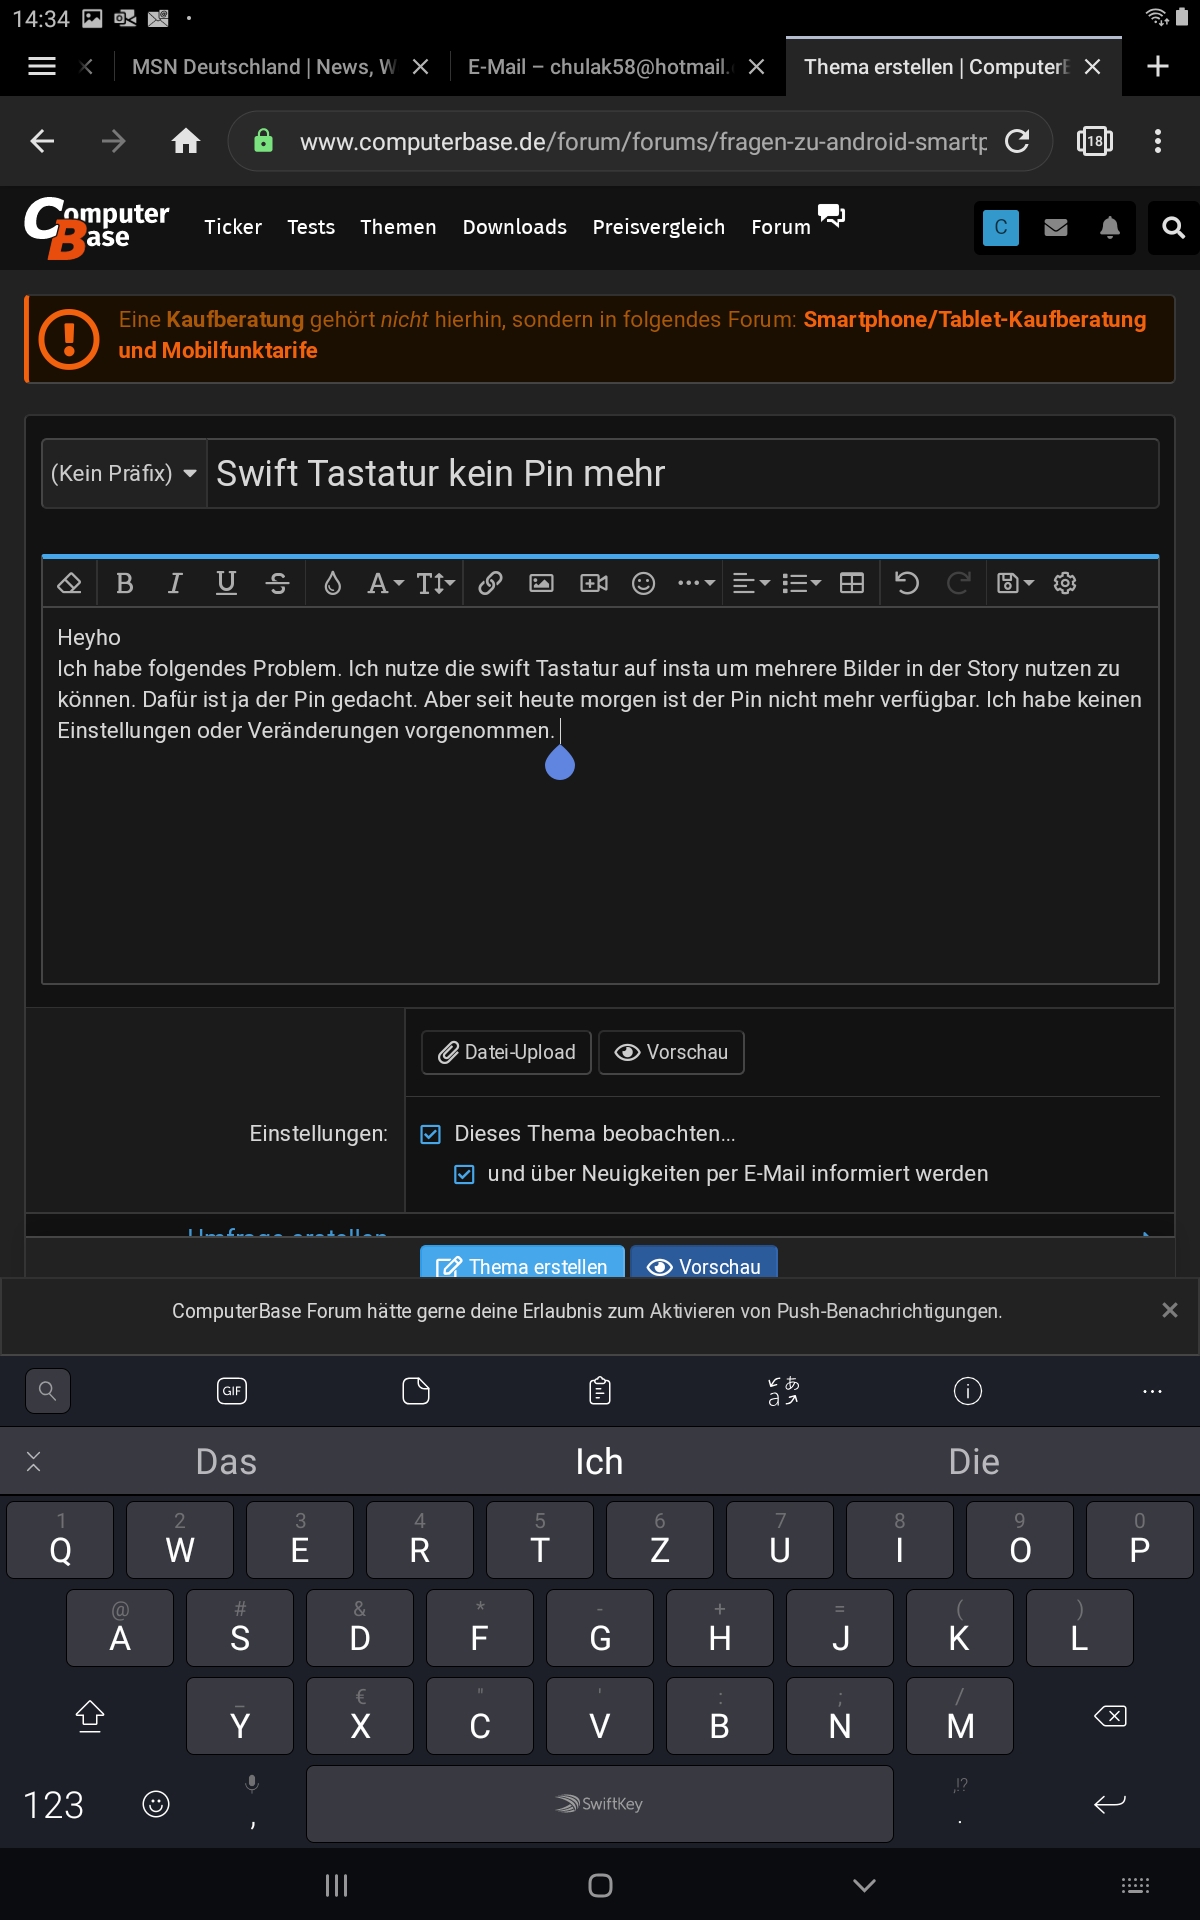Open the Kein Präfix prefix dropdown
Viewport: 1200px width, 1920px height.
click(124, 473)
